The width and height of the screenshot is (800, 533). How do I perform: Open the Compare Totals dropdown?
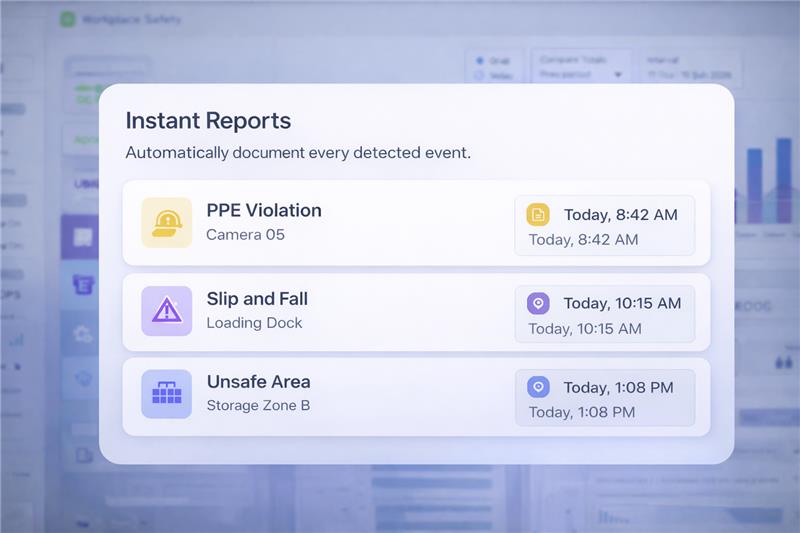[x=580, y=67]
